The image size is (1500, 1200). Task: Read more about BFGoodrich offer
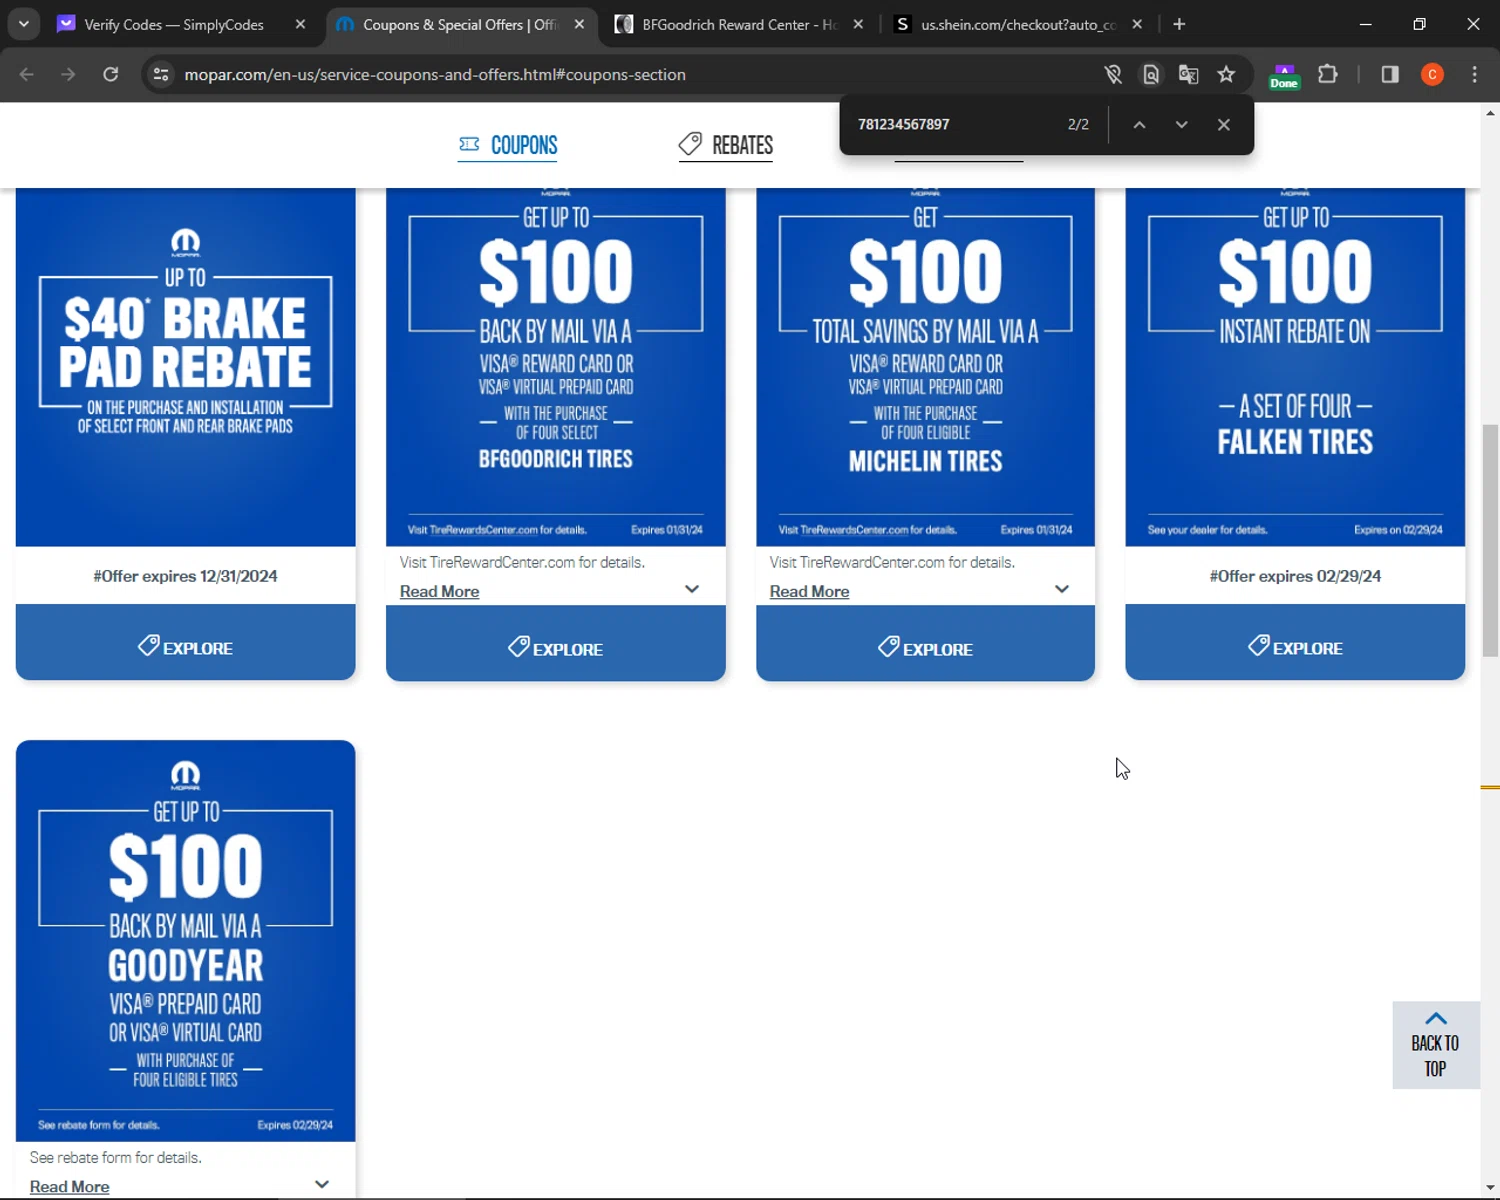point(439,591)
